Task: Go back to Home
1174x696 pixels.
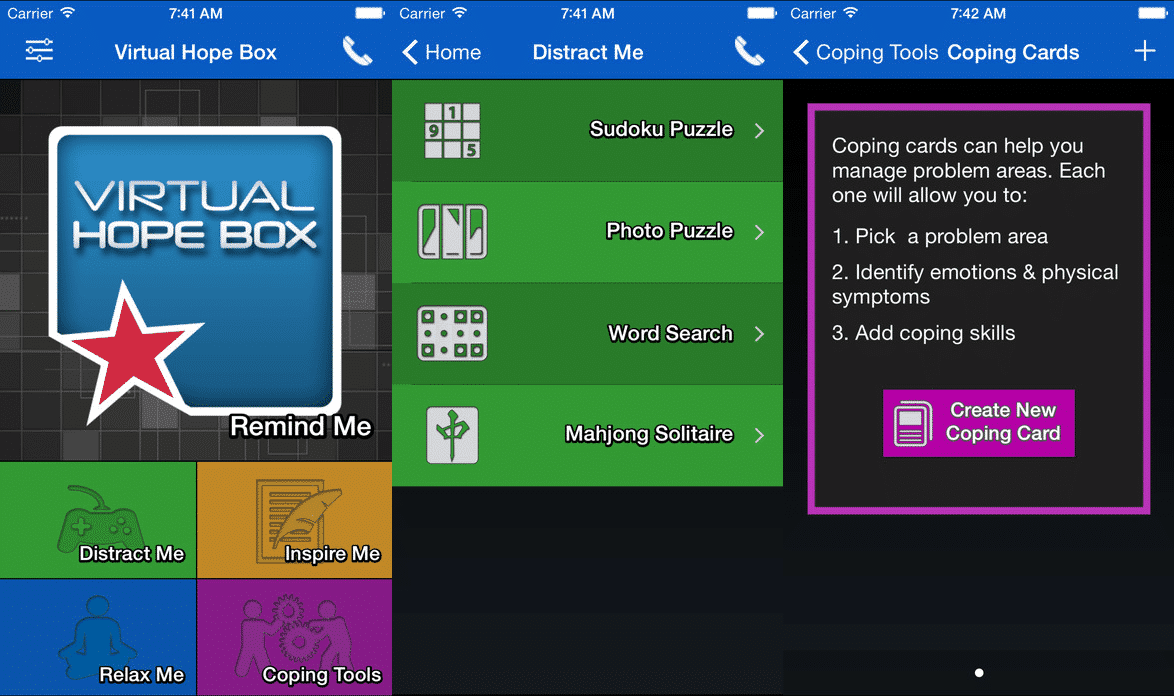Action: (442, 52)
